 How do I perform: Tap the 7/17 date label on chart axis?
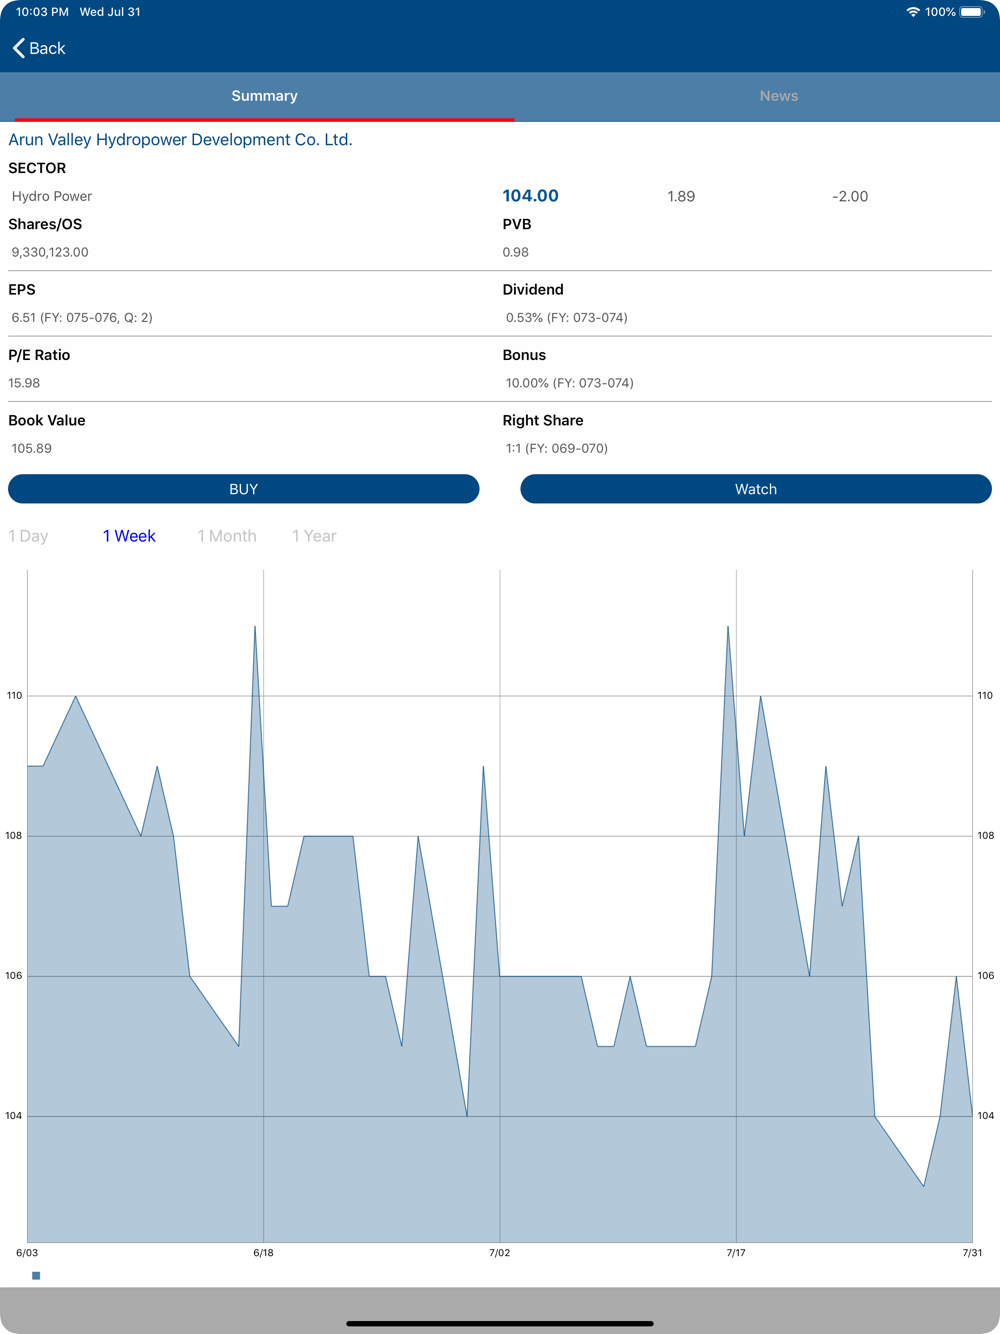pyautogui.click(x=736, y=1253)
